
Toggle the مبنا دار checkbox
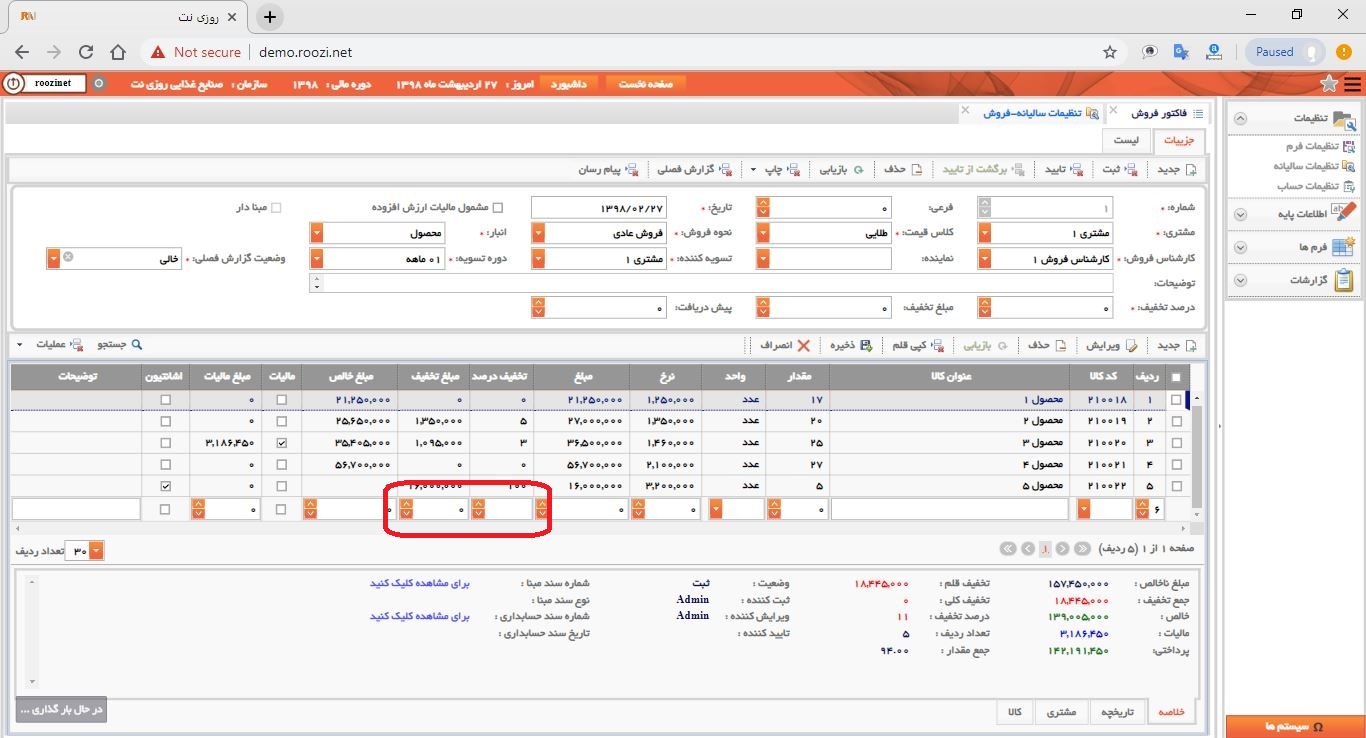(277, 207)
